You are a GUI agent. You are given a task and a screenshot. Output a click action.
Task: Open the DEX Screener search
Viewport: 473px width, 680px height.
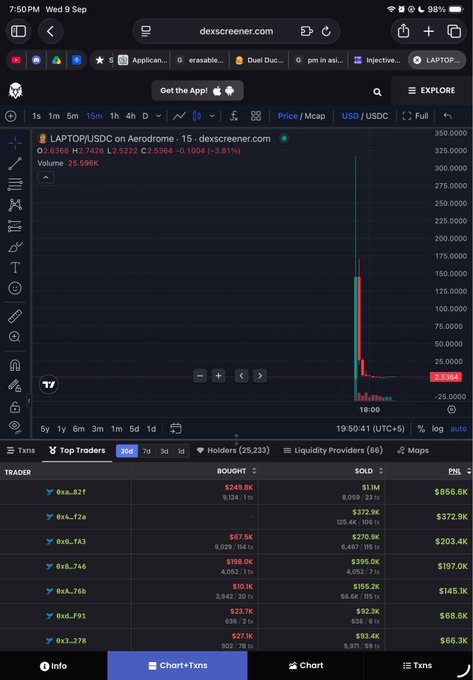[x=377, y=92]
